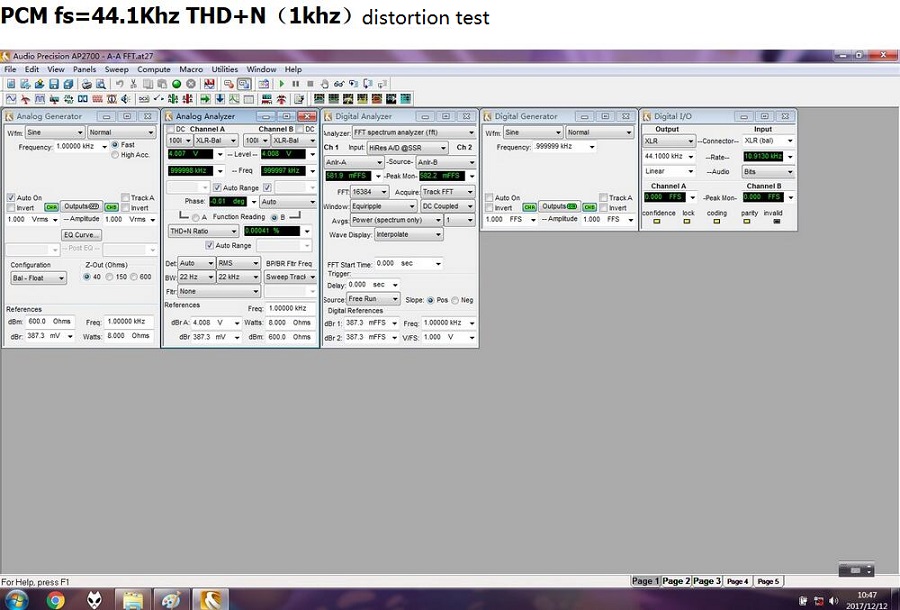
Task: Click the scissors cut icon
Action: 134,84
